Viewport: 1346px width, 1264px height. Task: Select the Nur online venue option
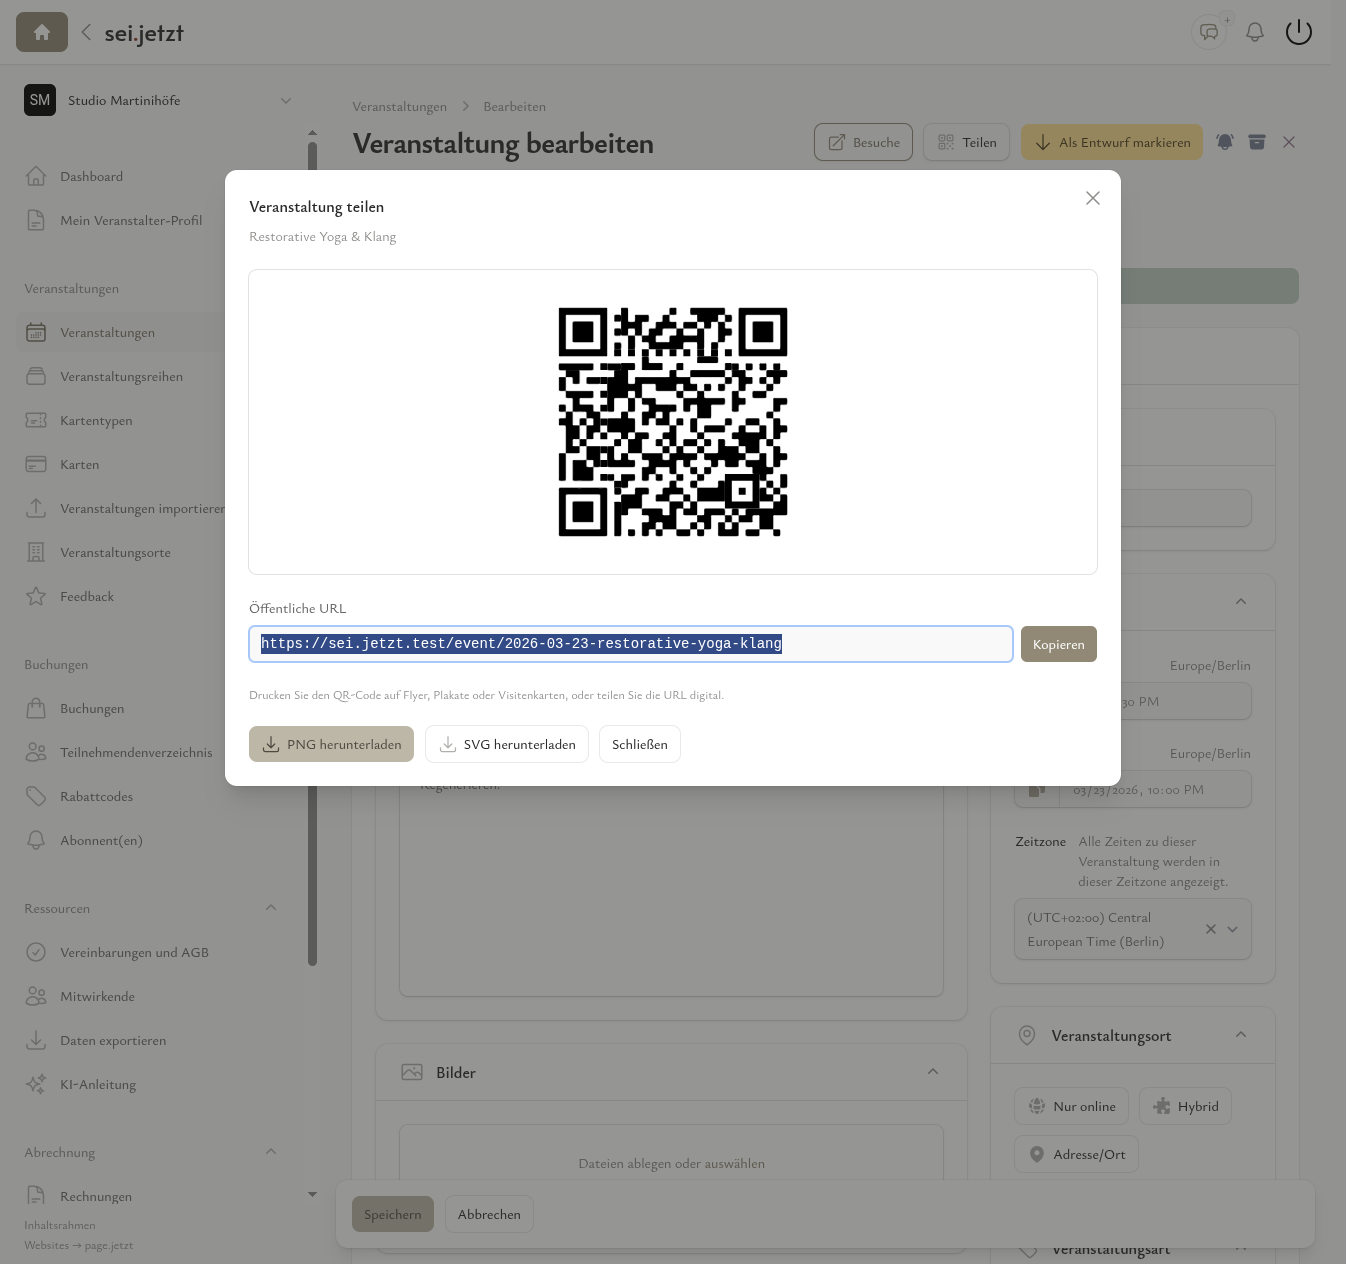pyautogui.click(x=1071, y=1106)
